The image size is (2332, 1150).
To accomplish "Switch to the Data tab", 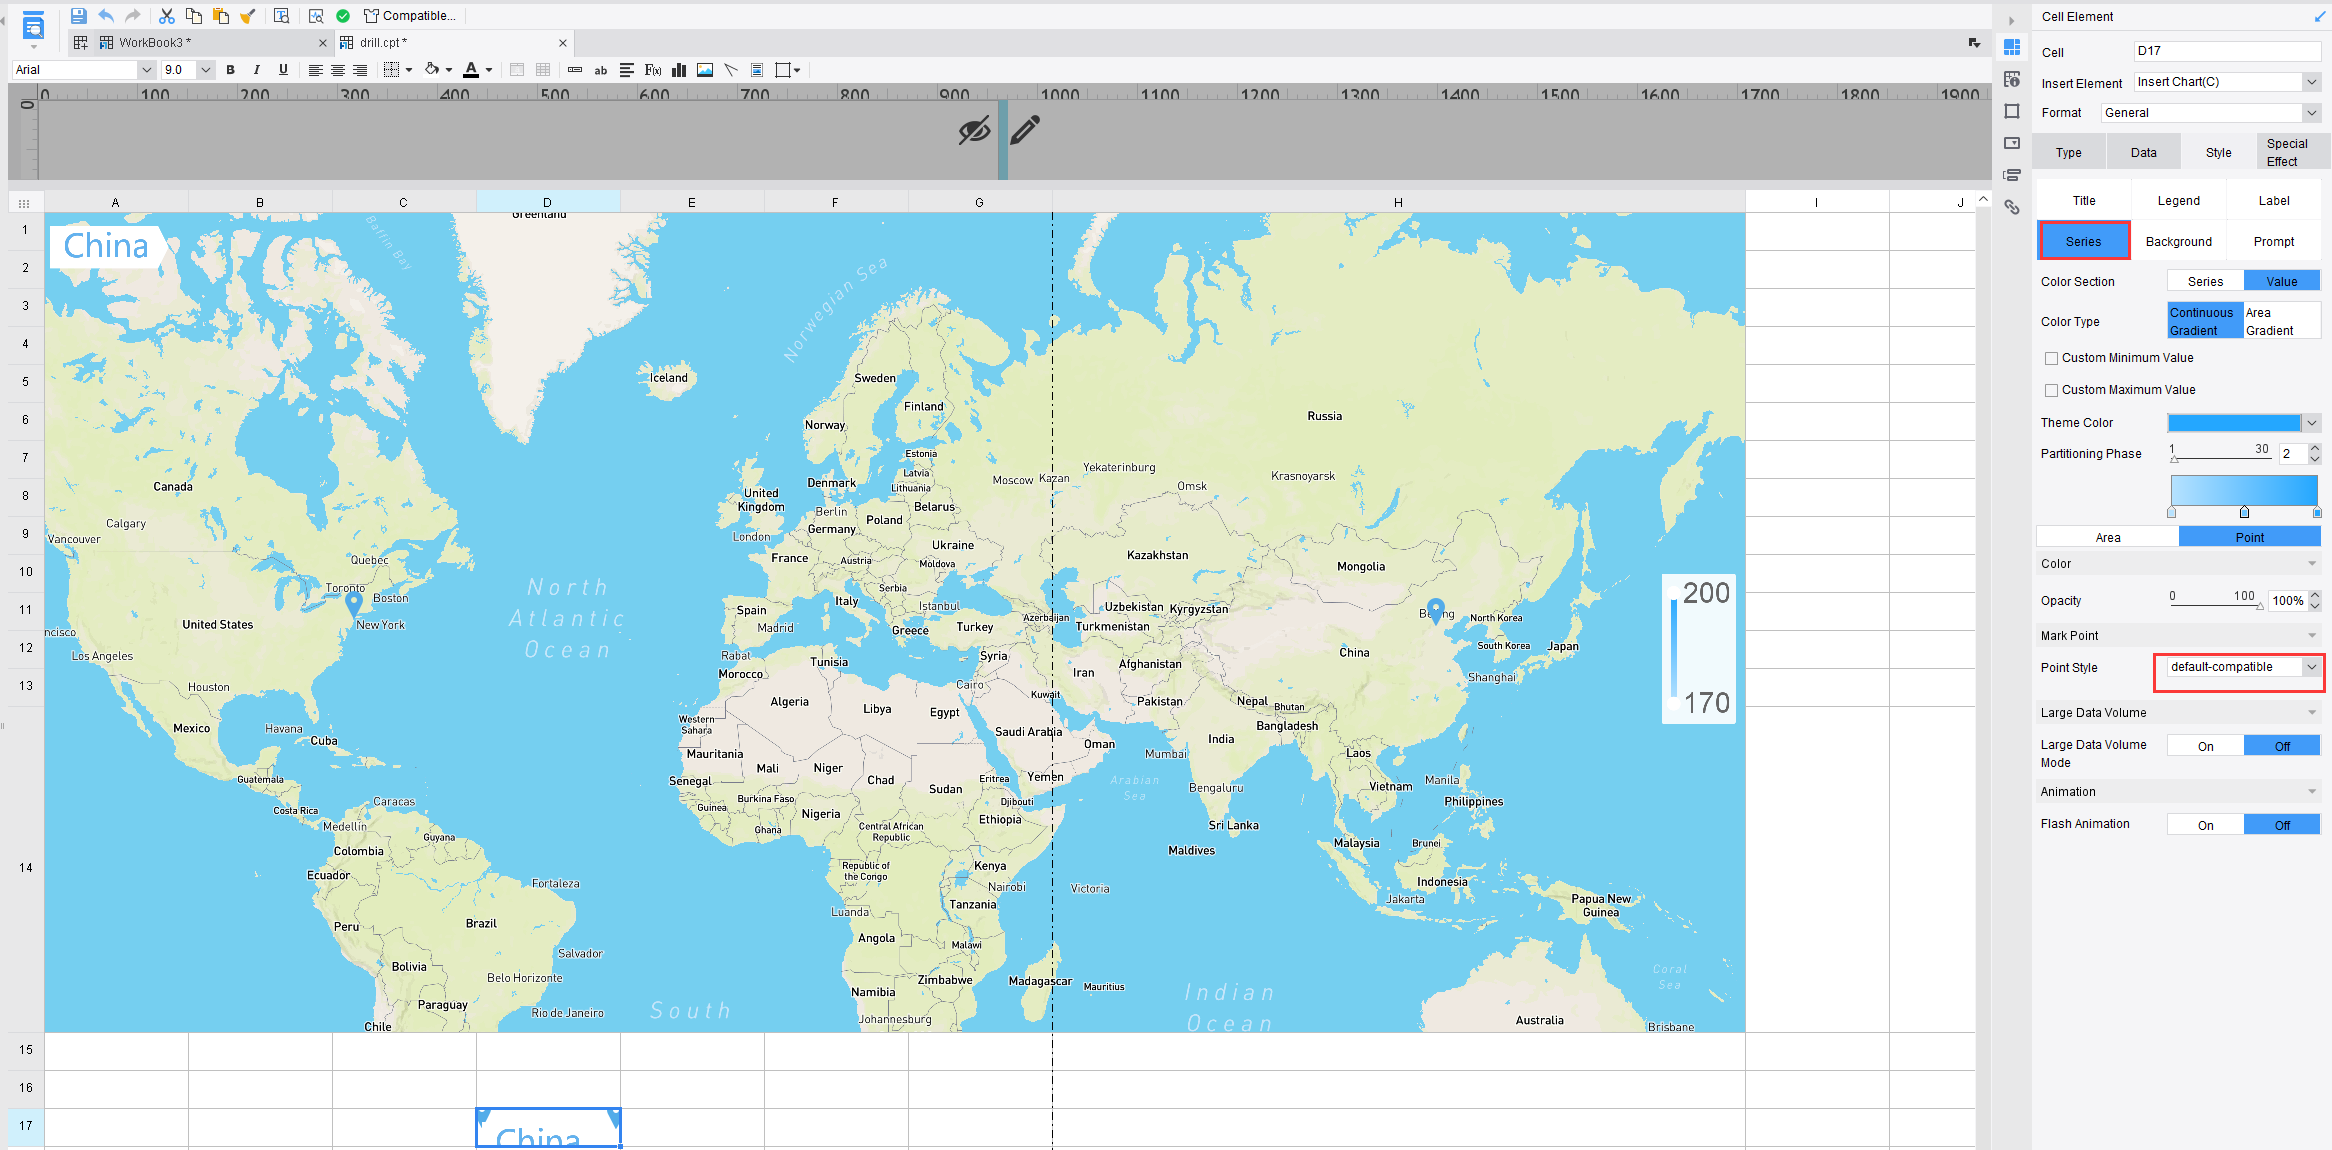I will [2143, 153].
